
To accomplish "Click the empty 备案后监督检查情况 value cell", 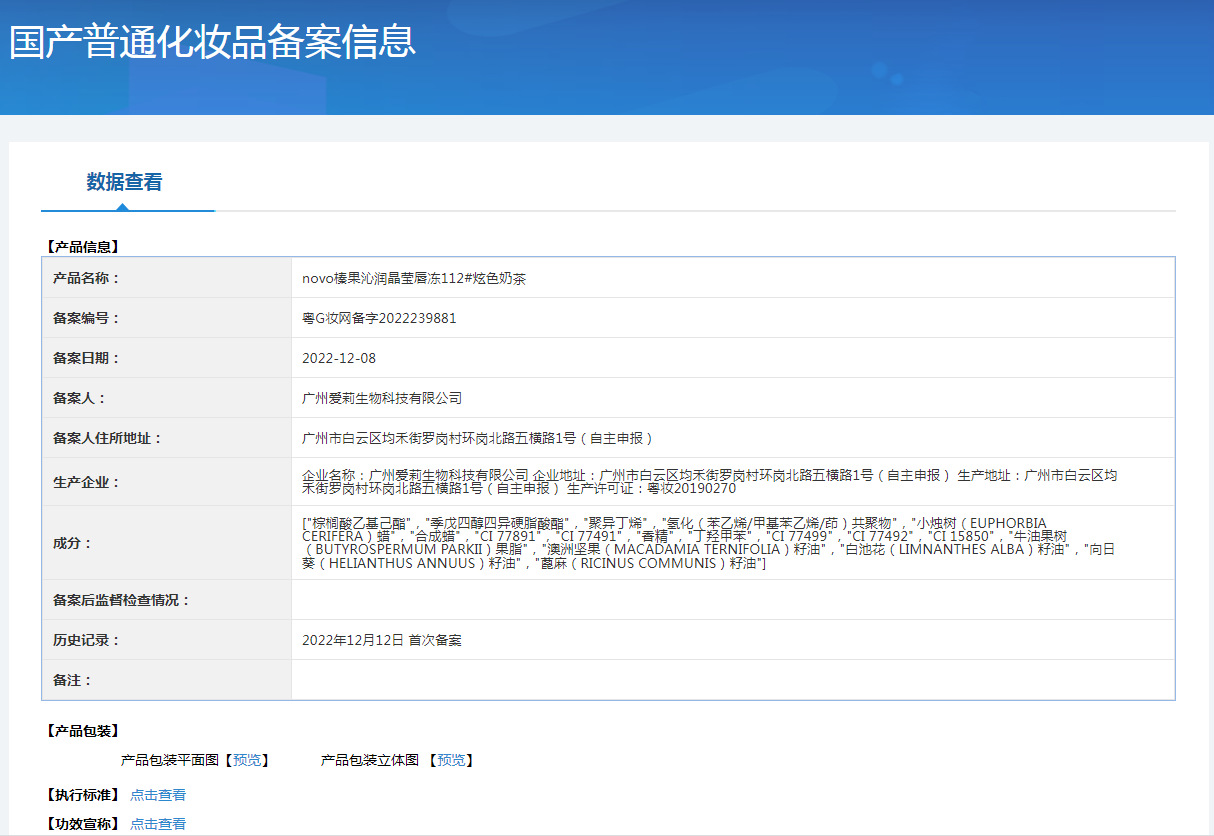I will [732, 600].
